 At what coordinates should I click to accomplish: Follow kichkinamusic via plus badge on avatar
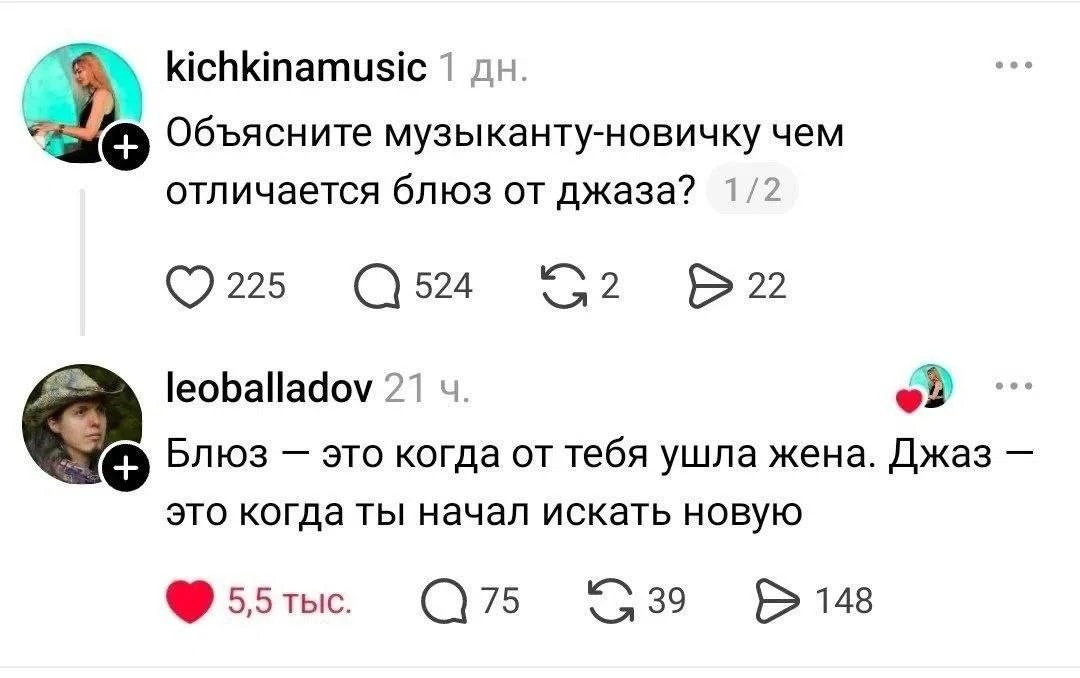(125, 148)
